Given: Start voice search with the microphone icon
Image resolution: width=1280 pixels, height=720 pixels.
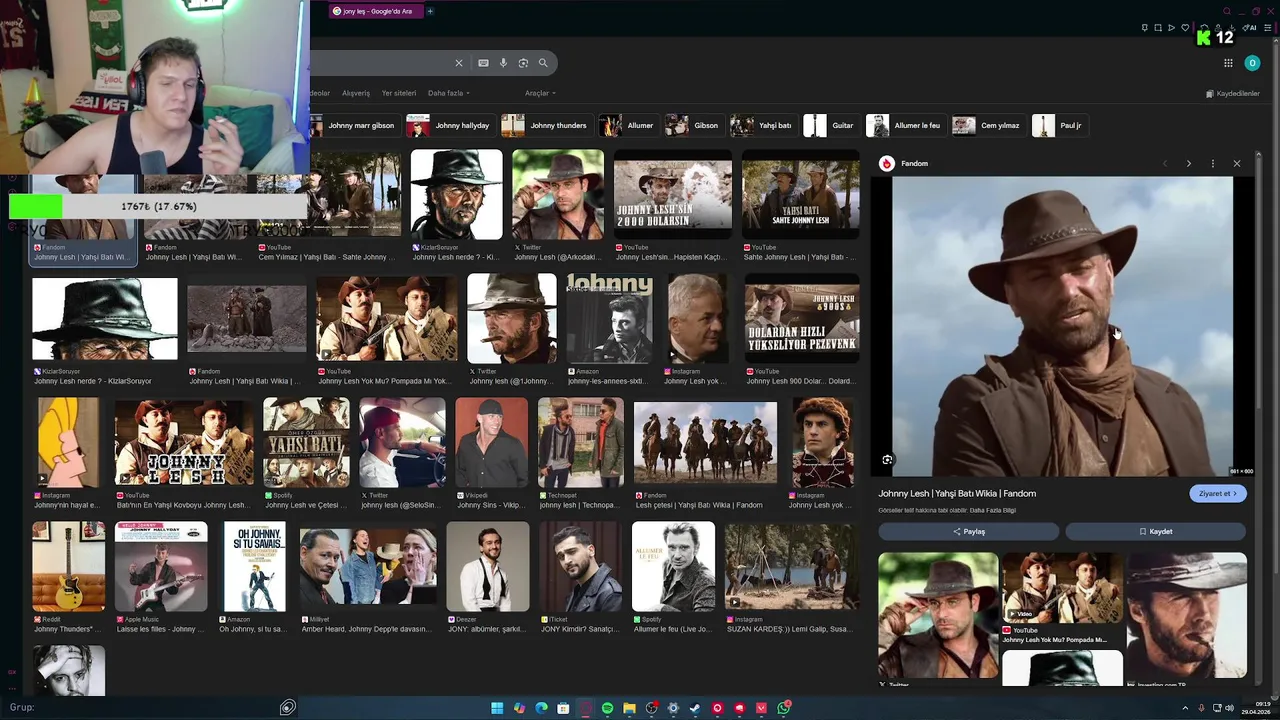Looking at the screenshot, I should point(503,63).
